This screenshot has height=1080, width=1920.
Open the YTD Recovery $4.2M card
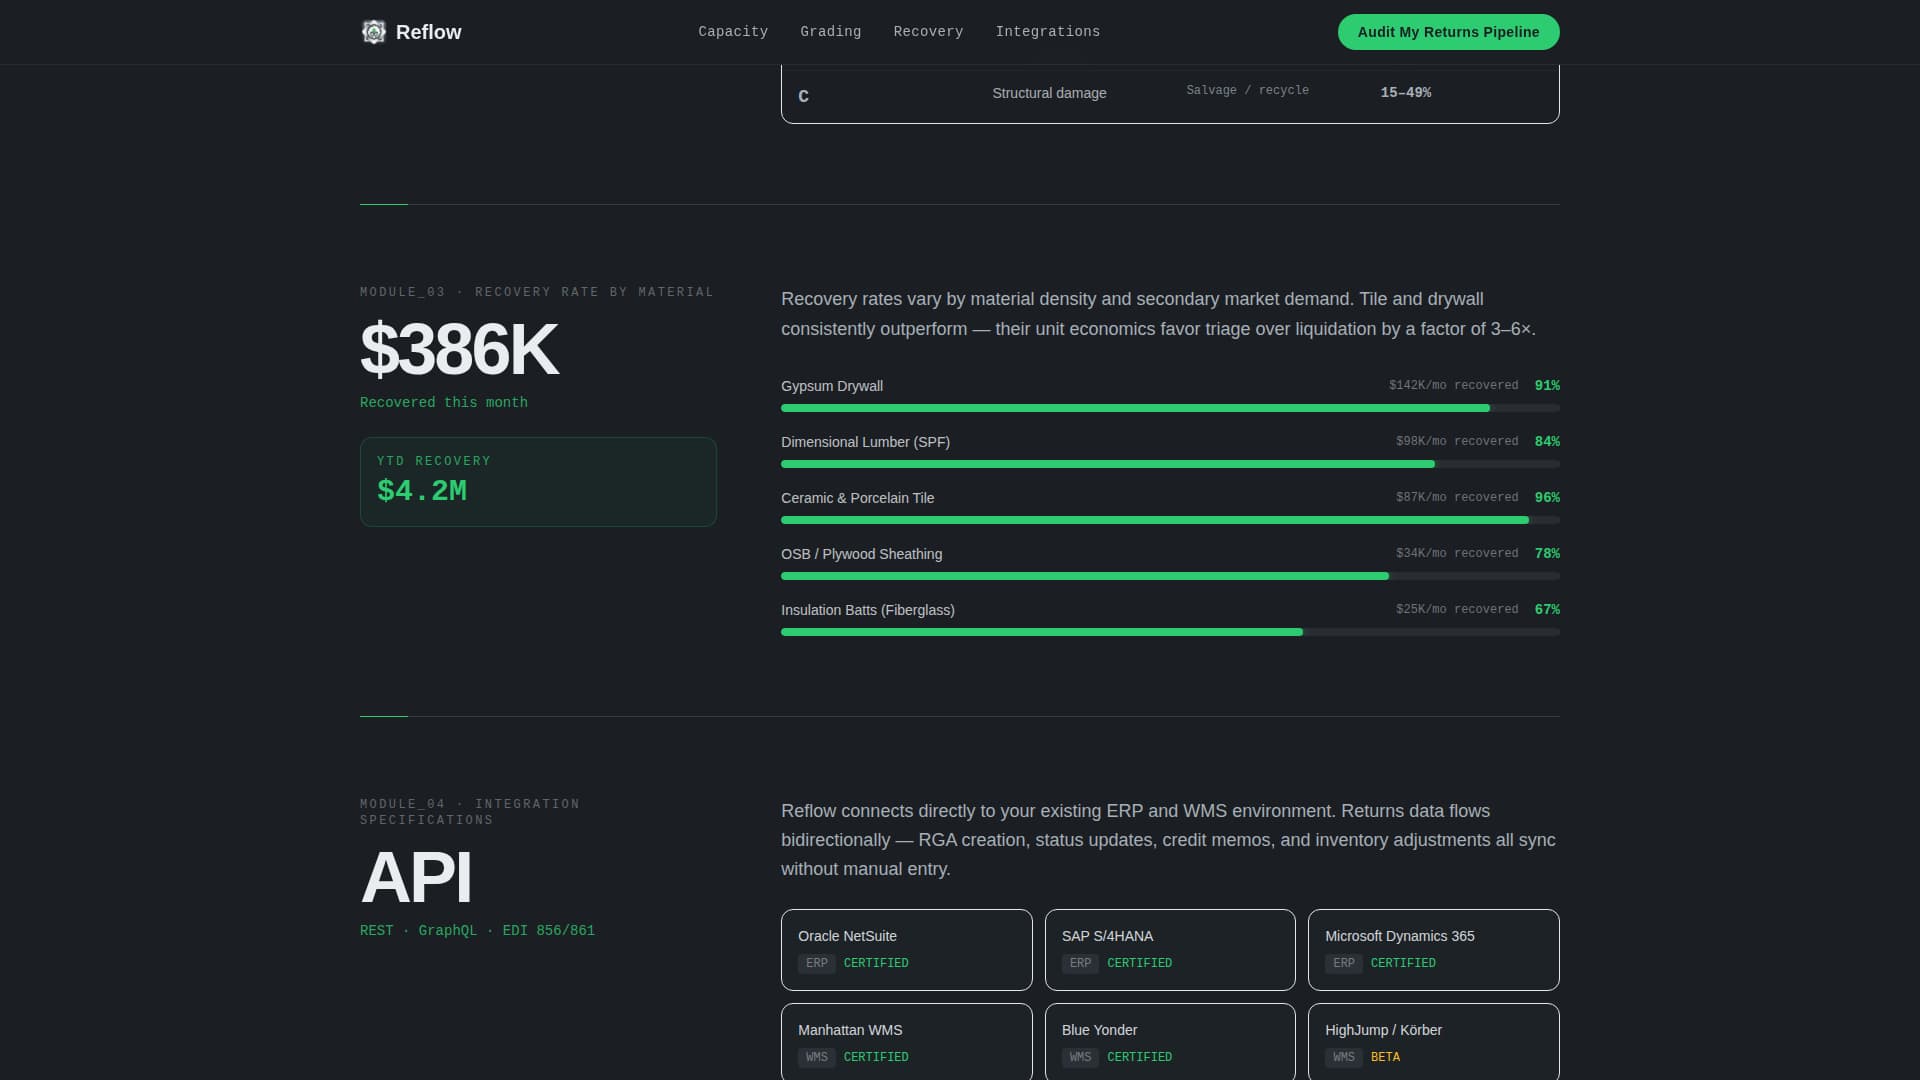tap(538, 482)
